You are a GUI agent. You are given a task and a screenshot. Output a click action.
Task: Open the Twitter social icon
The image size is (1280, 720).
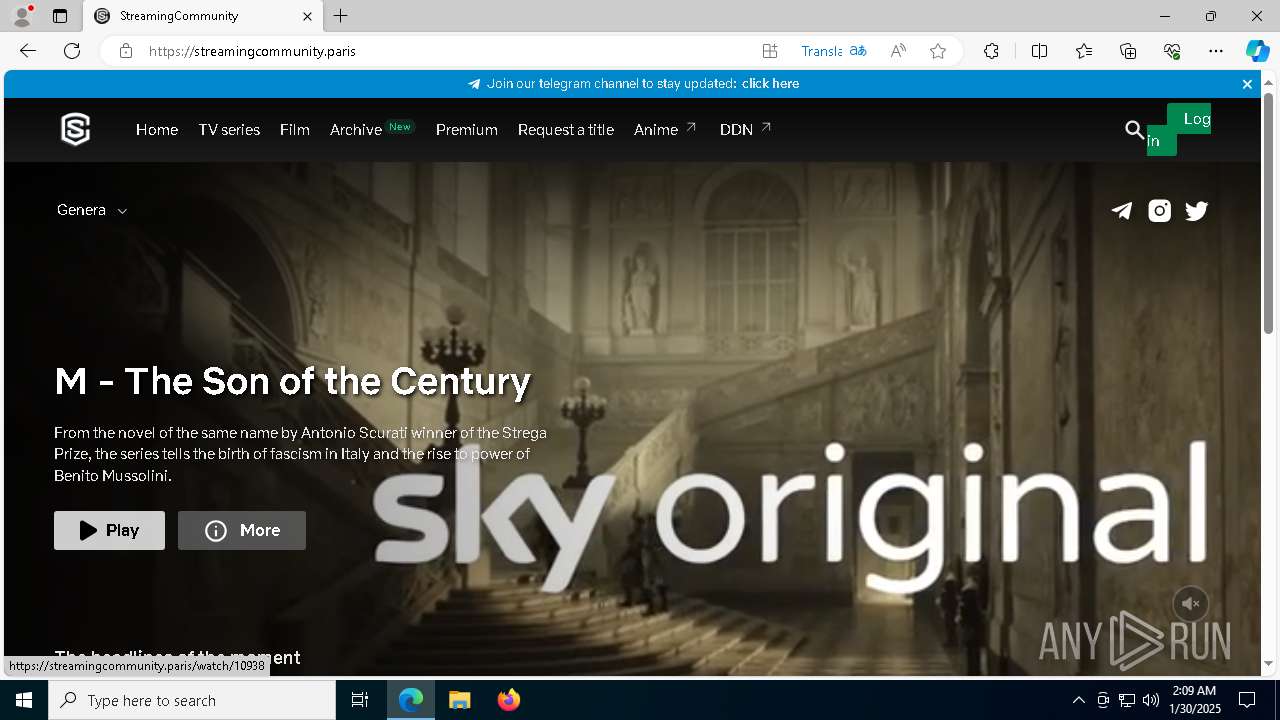coord(1196,210)
